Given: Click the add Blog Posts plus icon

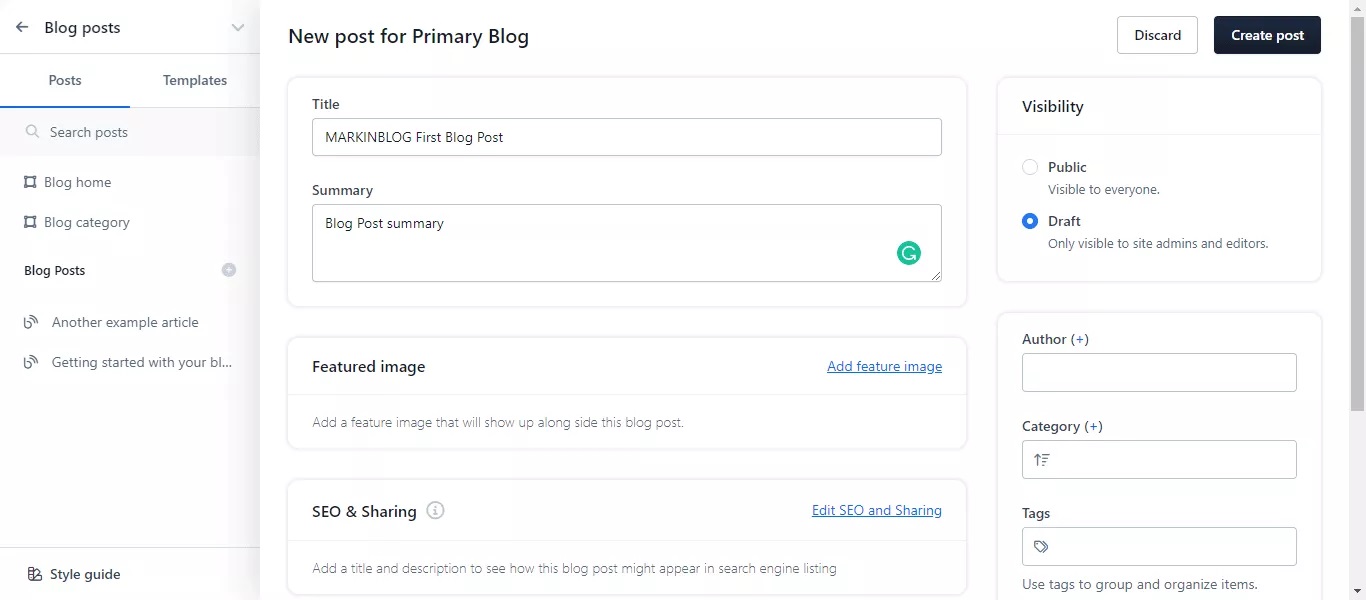Looking at the screenshot, I should tap(229, 270).
